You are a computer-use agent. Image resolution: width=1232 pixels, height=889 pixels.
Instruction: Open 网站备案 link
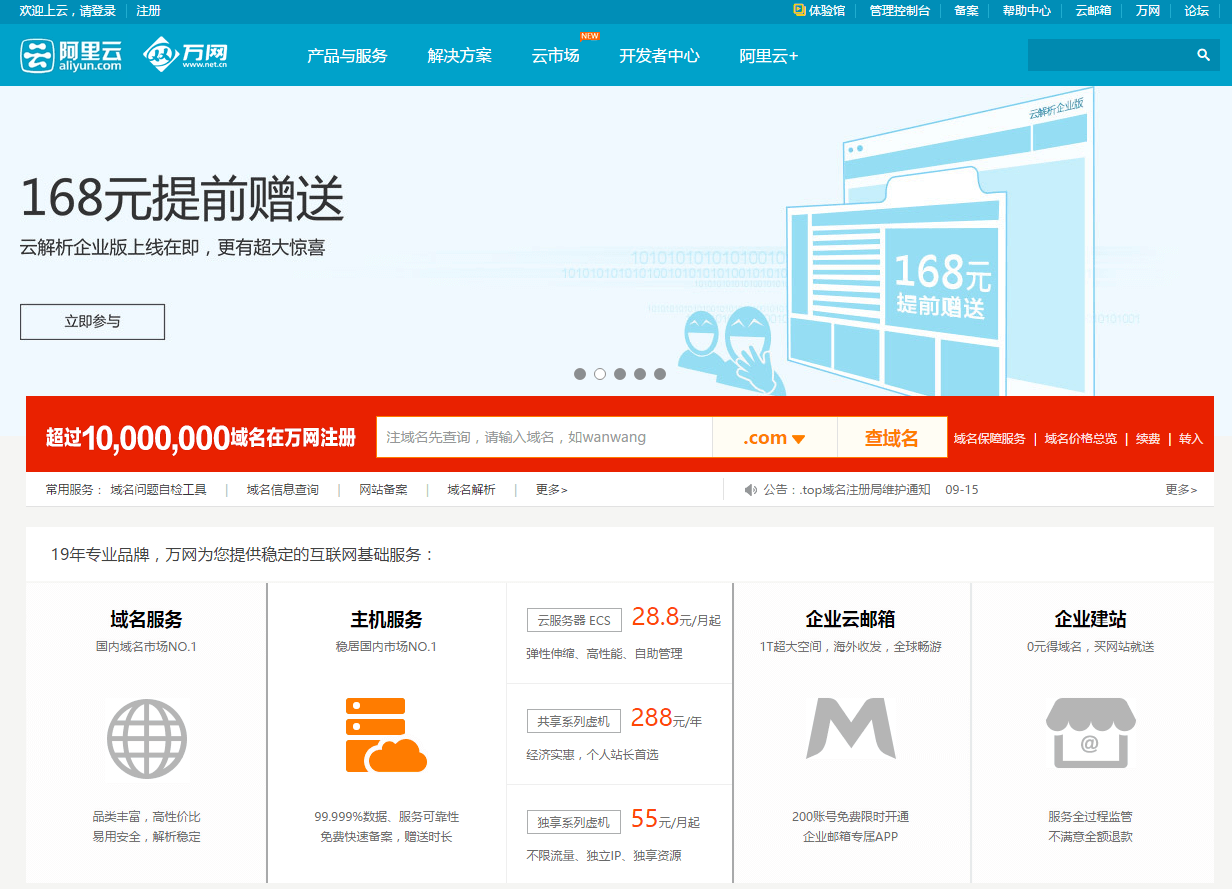click(384, 490)
